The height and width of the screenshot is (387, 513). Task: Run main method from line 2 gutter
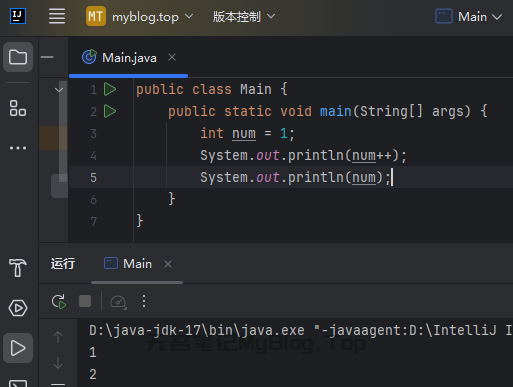pos(110,111)
